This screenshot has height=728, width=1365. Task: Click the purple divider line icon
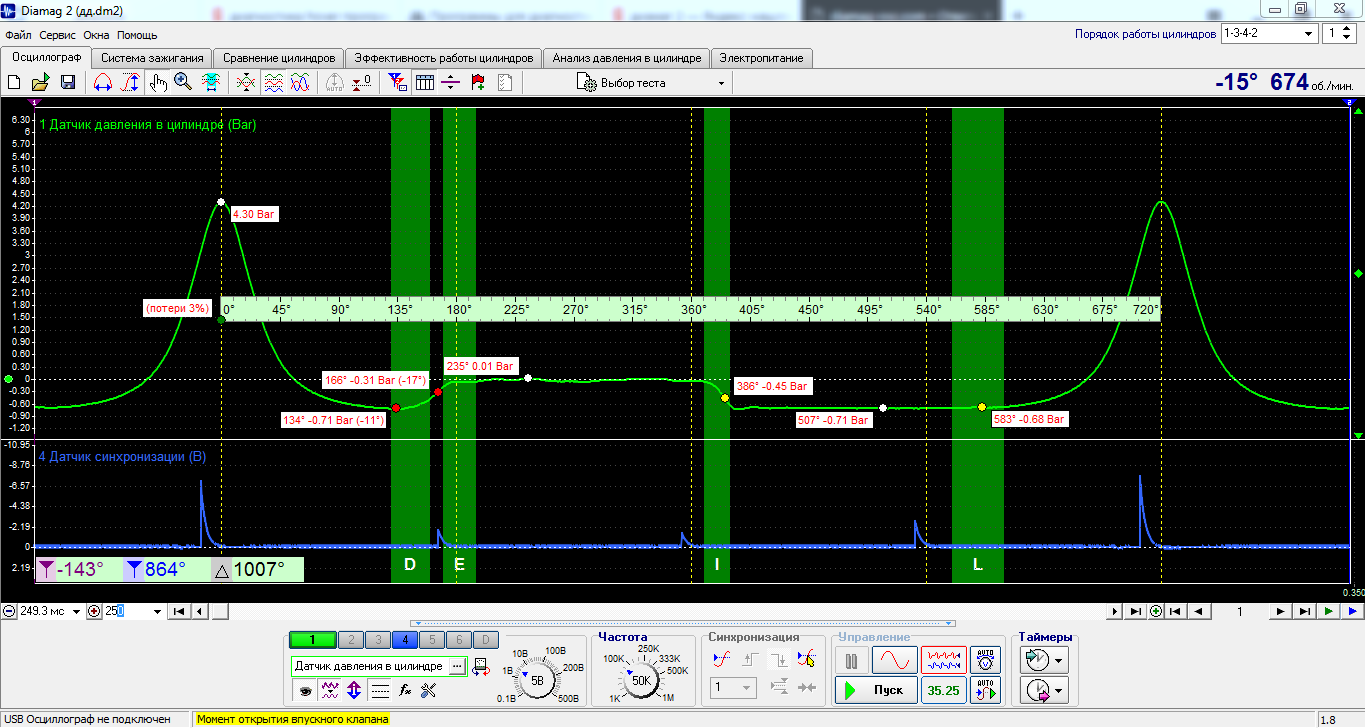click(451, 83)
